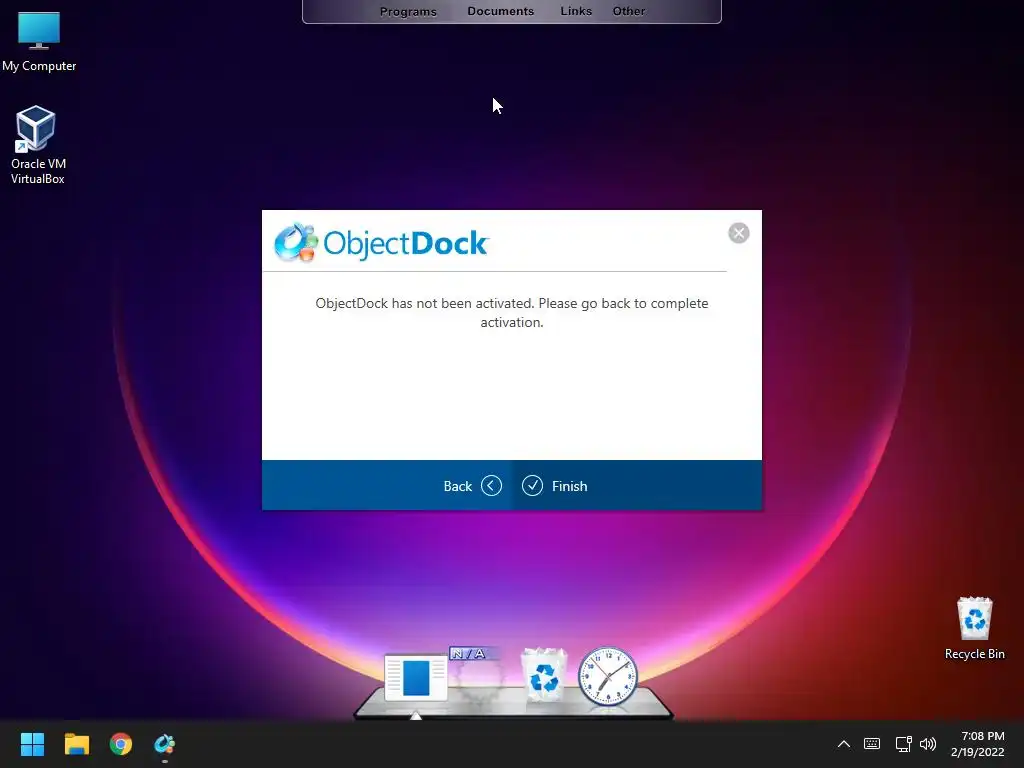
Task: Open the document icon in the bottom dock
Action: [x=415, y=677]
